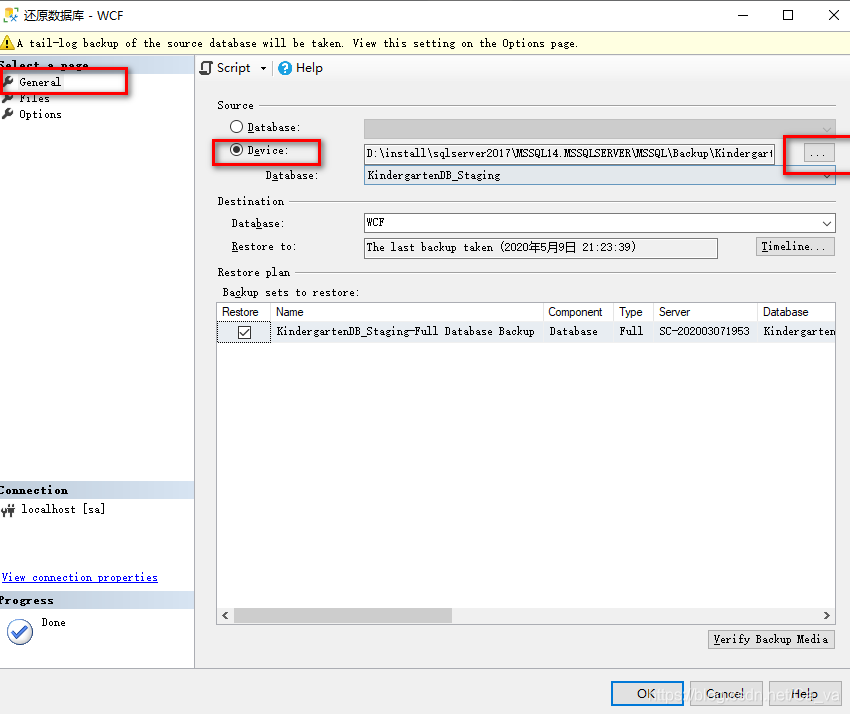Click the Name column header

[407, 312]
